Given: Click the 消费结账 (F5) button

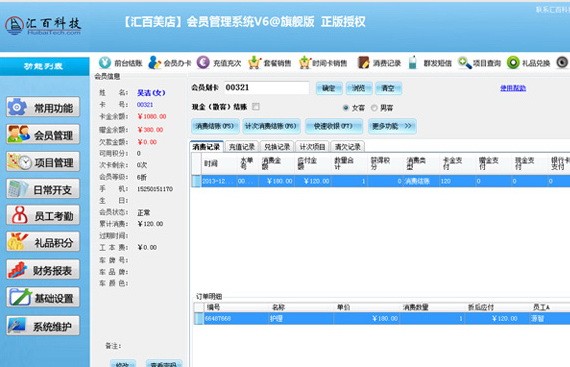Looking at the screenshot, I should tap(215, 126).
